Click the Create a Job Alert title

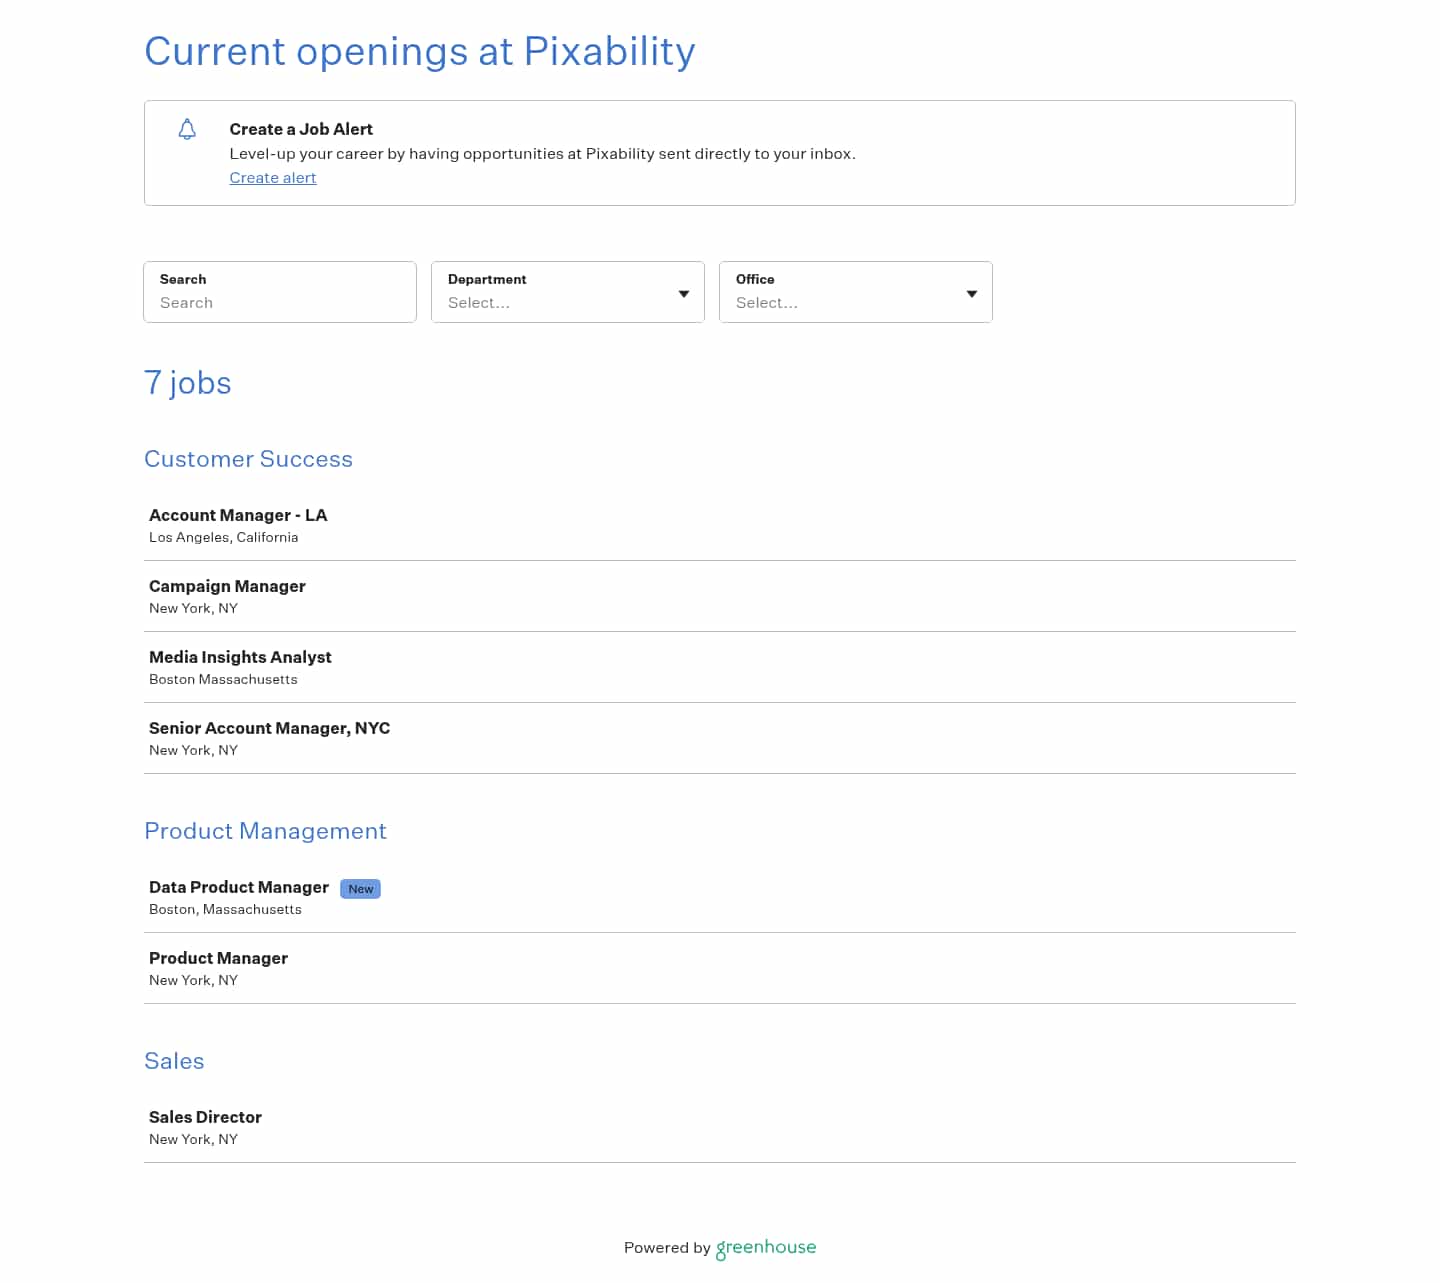[301, 129]
